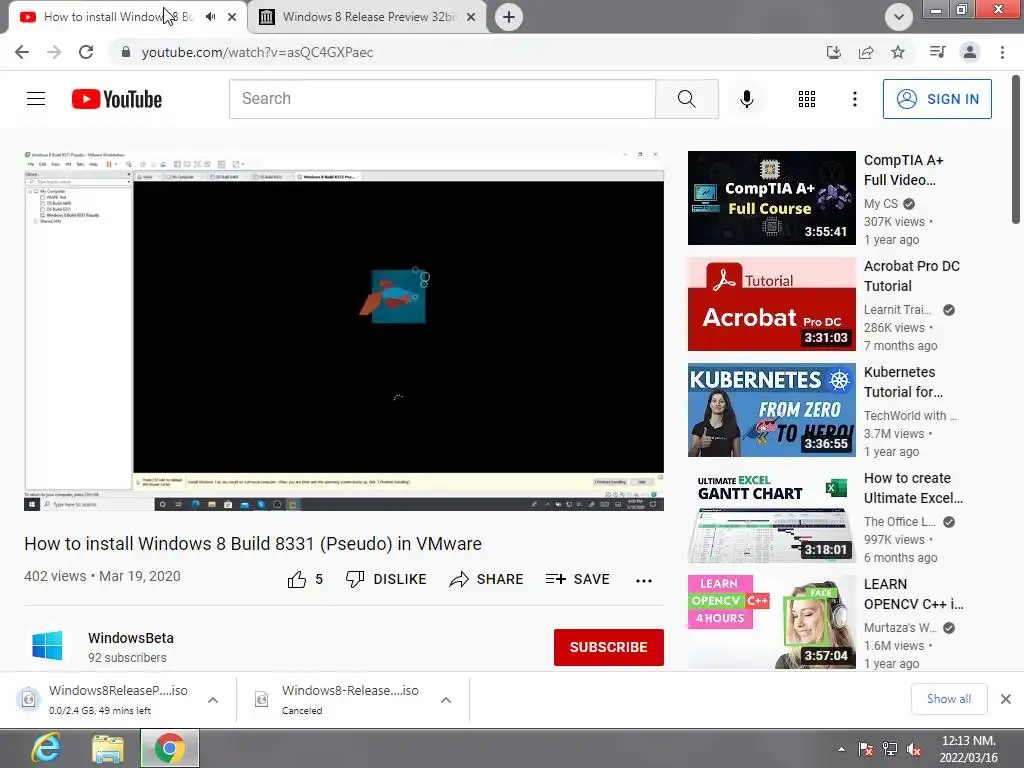Open the Chrome profile avatar
1024x768 pixels.
[970, 52]
